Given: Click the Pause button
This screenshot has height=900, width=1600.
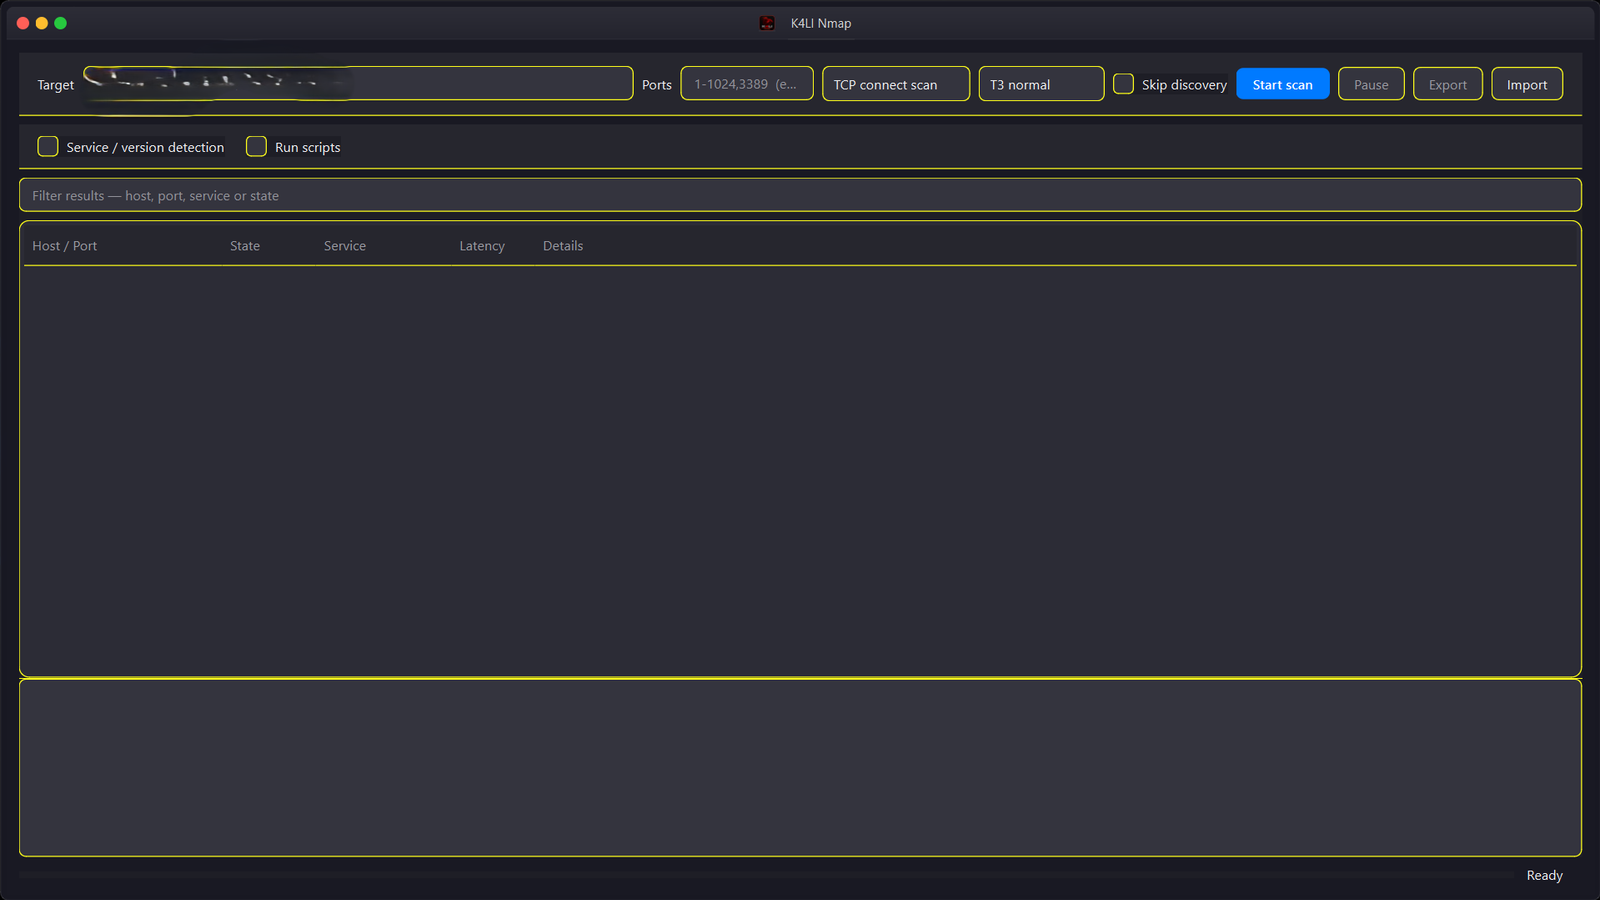Looking at the screenshot, I should point(1371,84).
